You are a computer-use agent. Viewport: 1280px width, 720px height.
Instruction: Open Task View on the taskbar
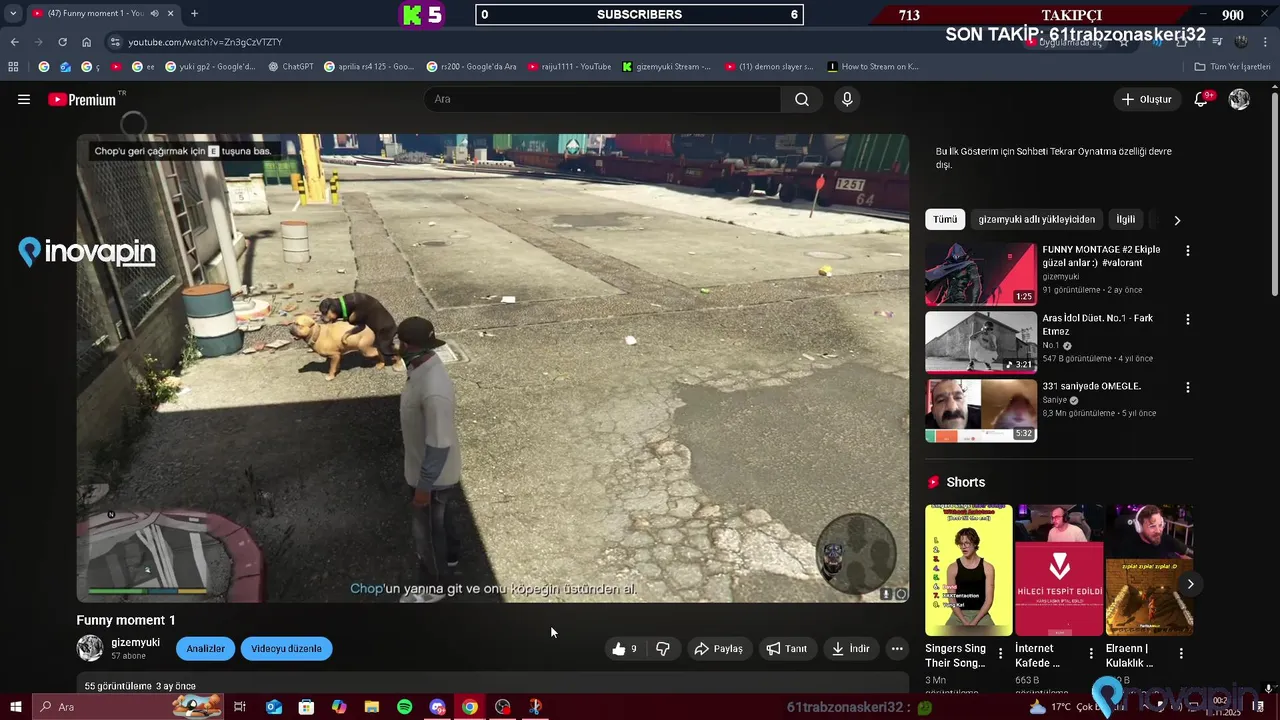click(240, 707)
